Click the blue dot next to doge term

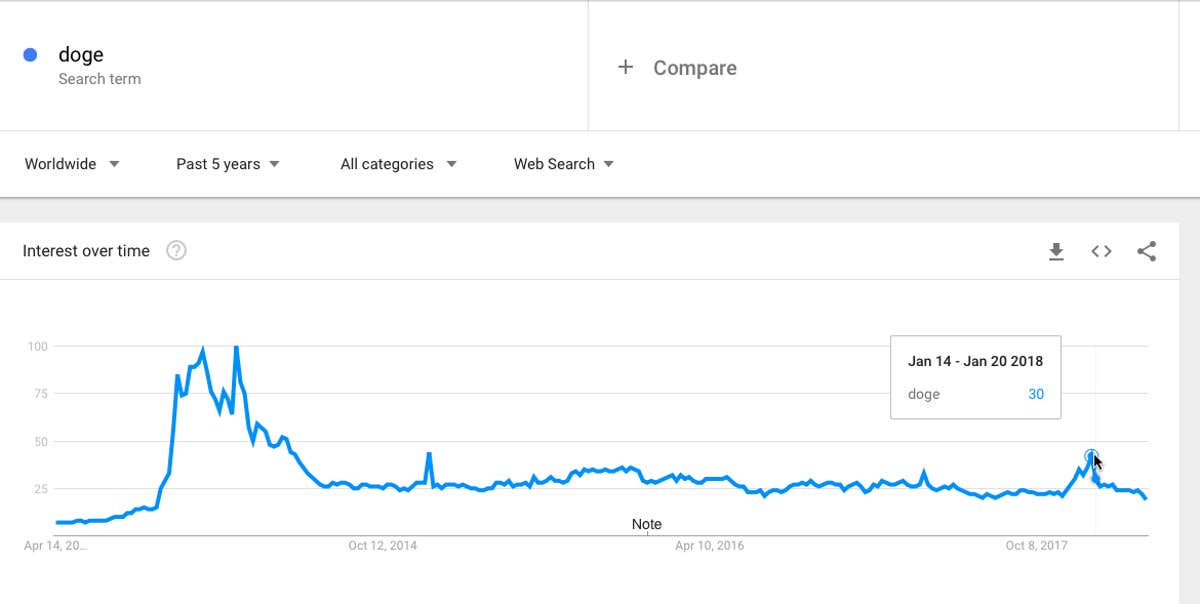[28, 52]
